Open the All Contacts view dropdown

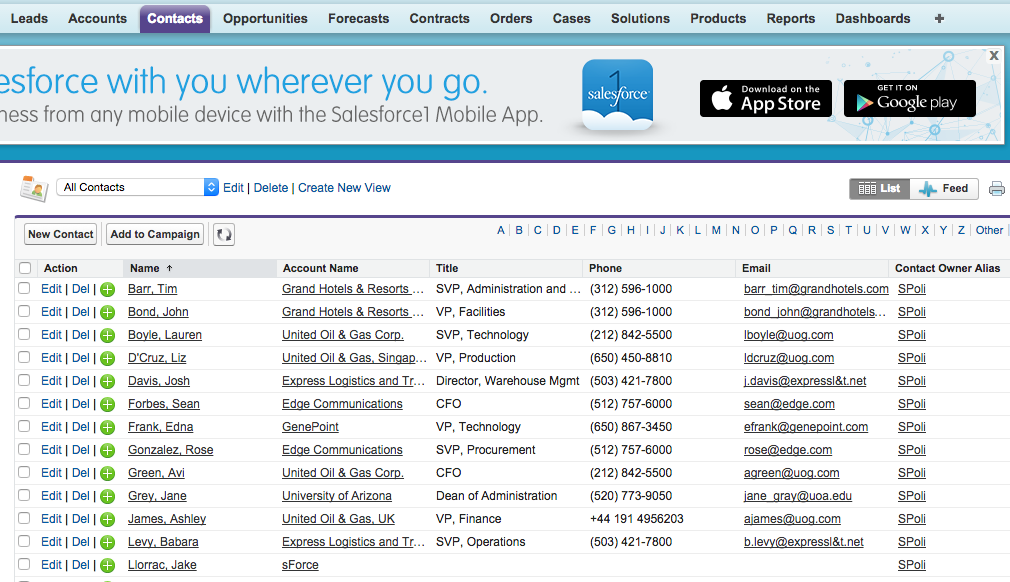click(x=138, y=187)
